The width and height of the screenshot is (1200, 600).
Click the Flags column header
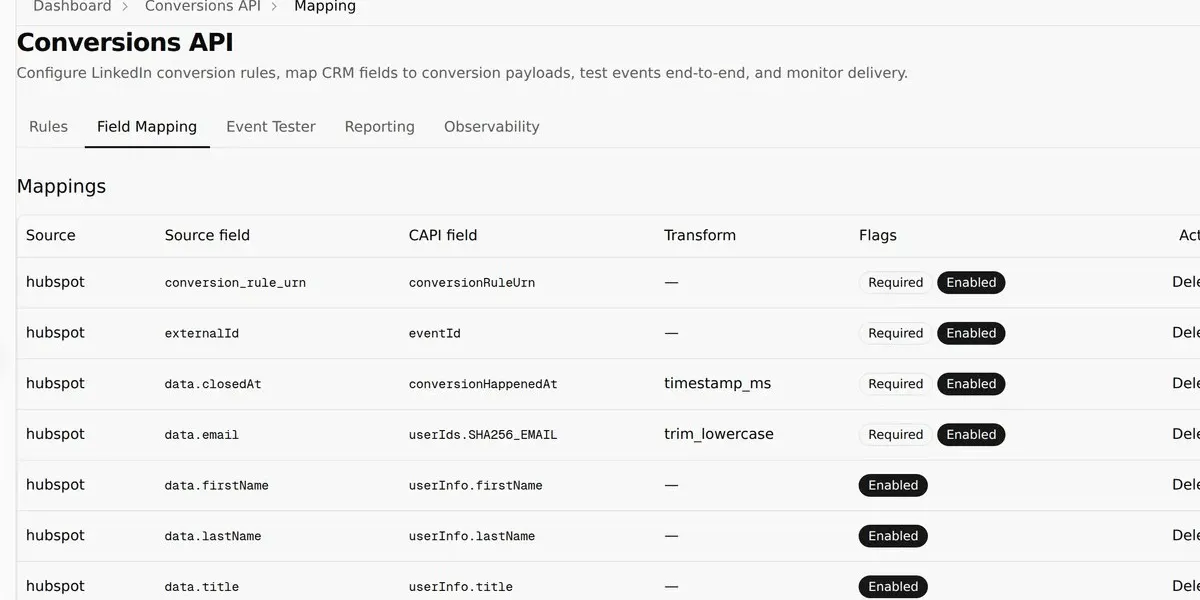coord(878,236)
